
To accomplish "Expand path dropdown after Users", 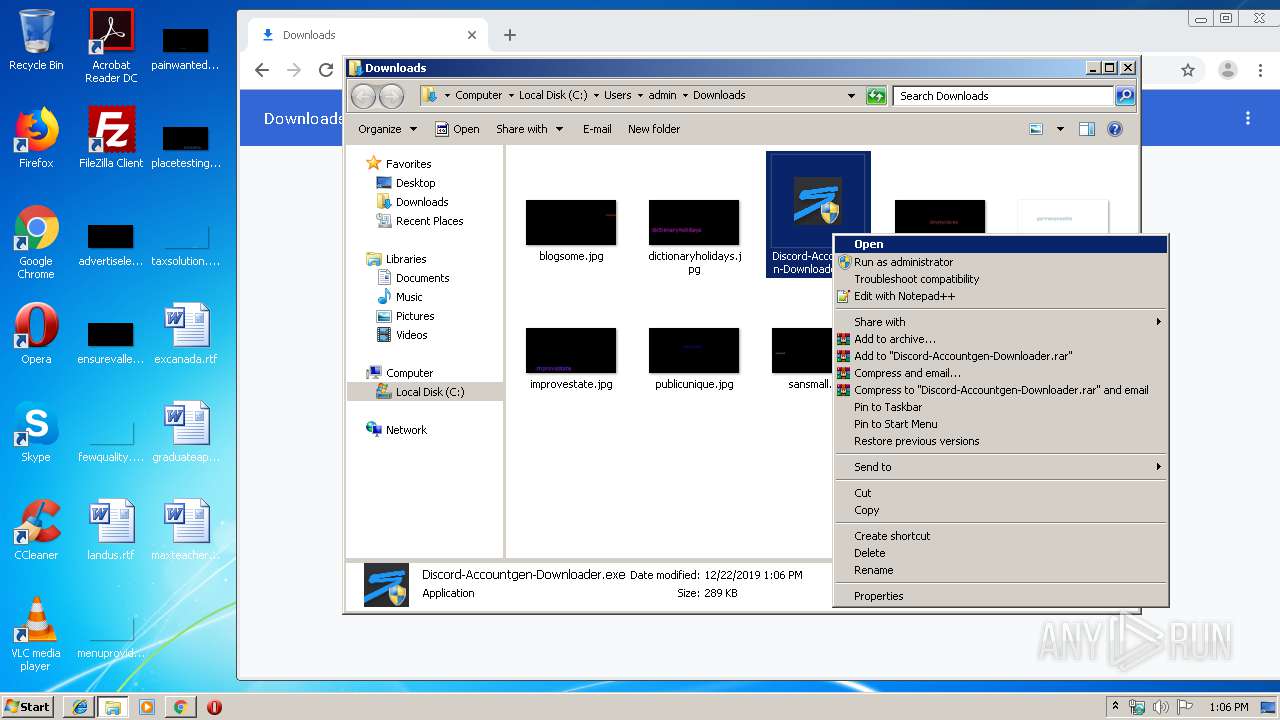I will (x=640, y=96).
